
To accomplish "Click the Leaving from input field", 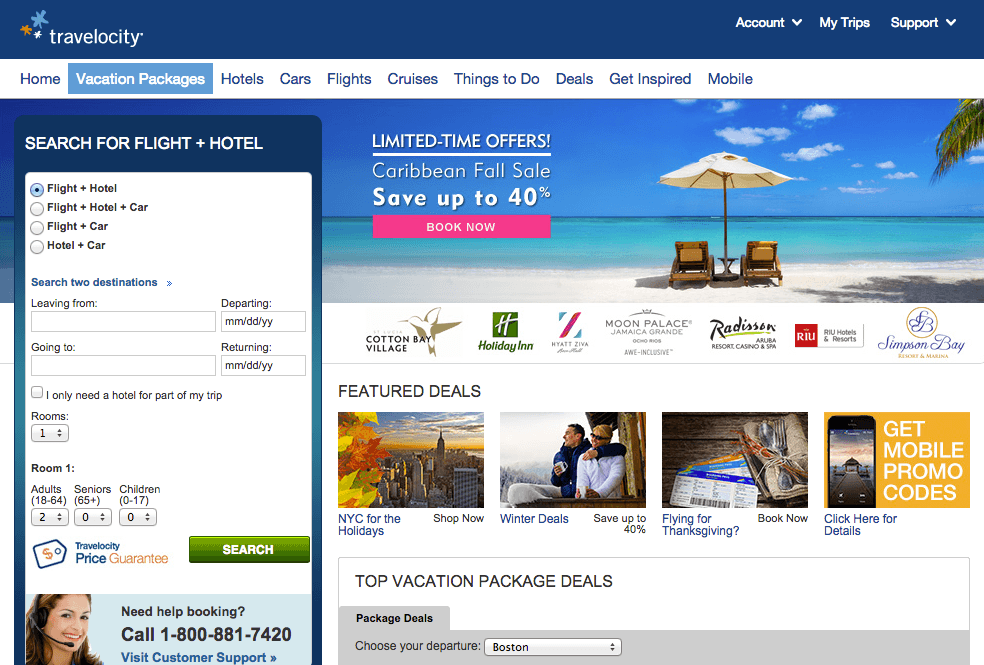I will [123, 321].
